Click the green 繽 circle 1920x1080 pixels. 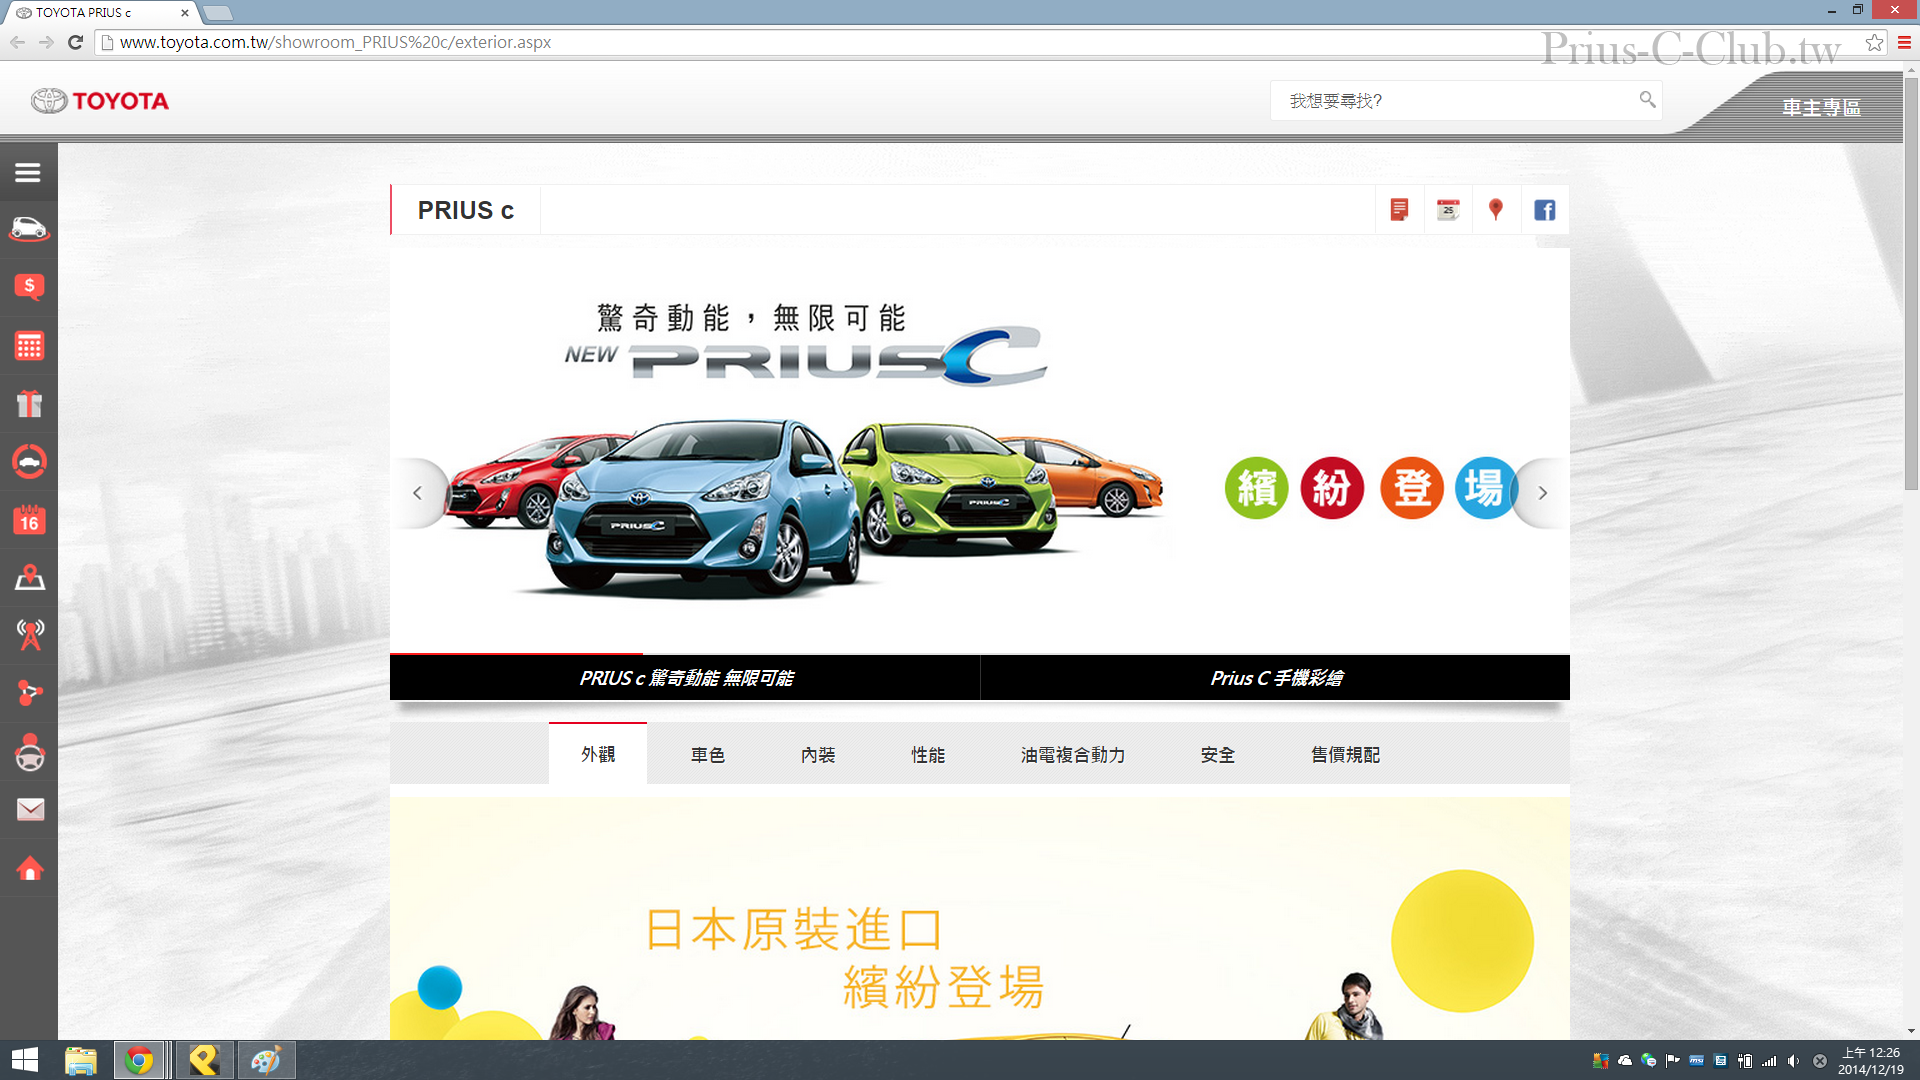tap(1256, 488)
